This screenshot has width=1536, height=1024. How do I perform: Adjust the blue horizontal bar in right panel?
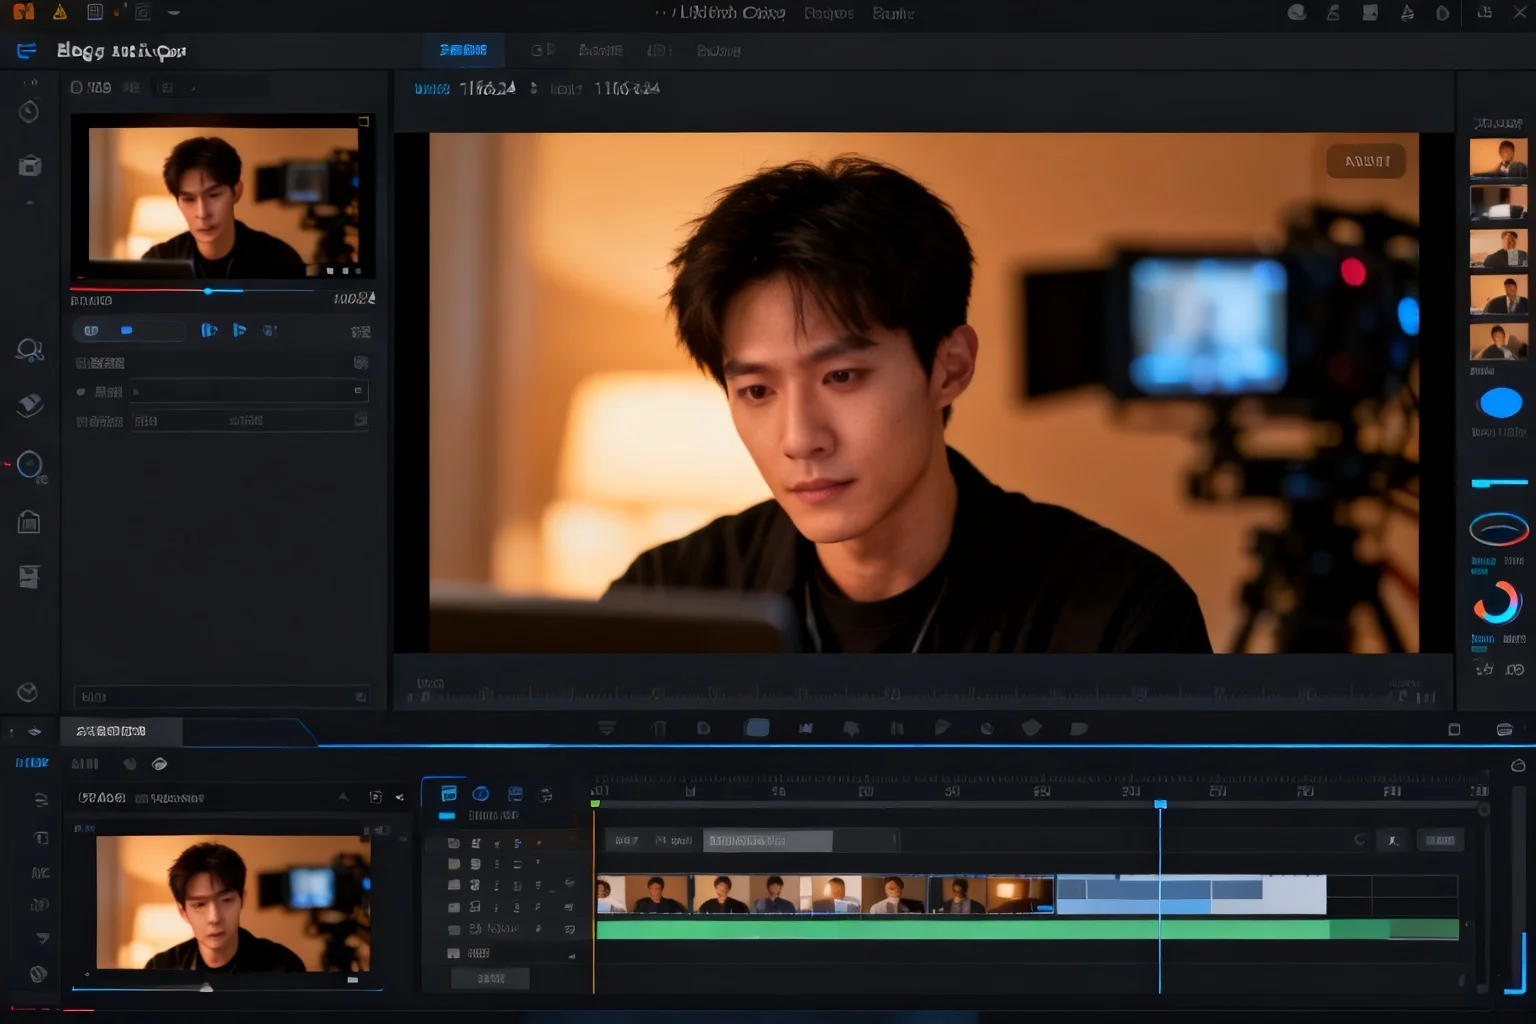pos(1499,483)
